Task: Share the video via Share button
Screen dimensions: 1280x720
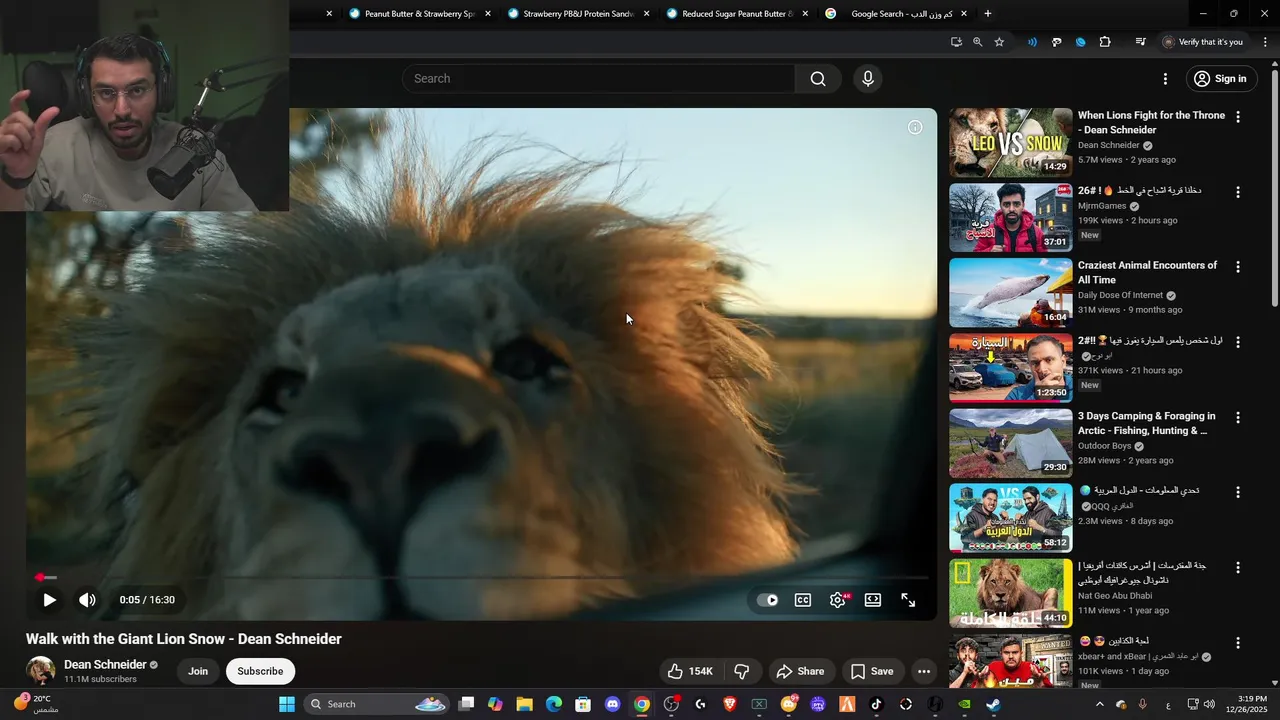Action: click(x=801, y=671)
